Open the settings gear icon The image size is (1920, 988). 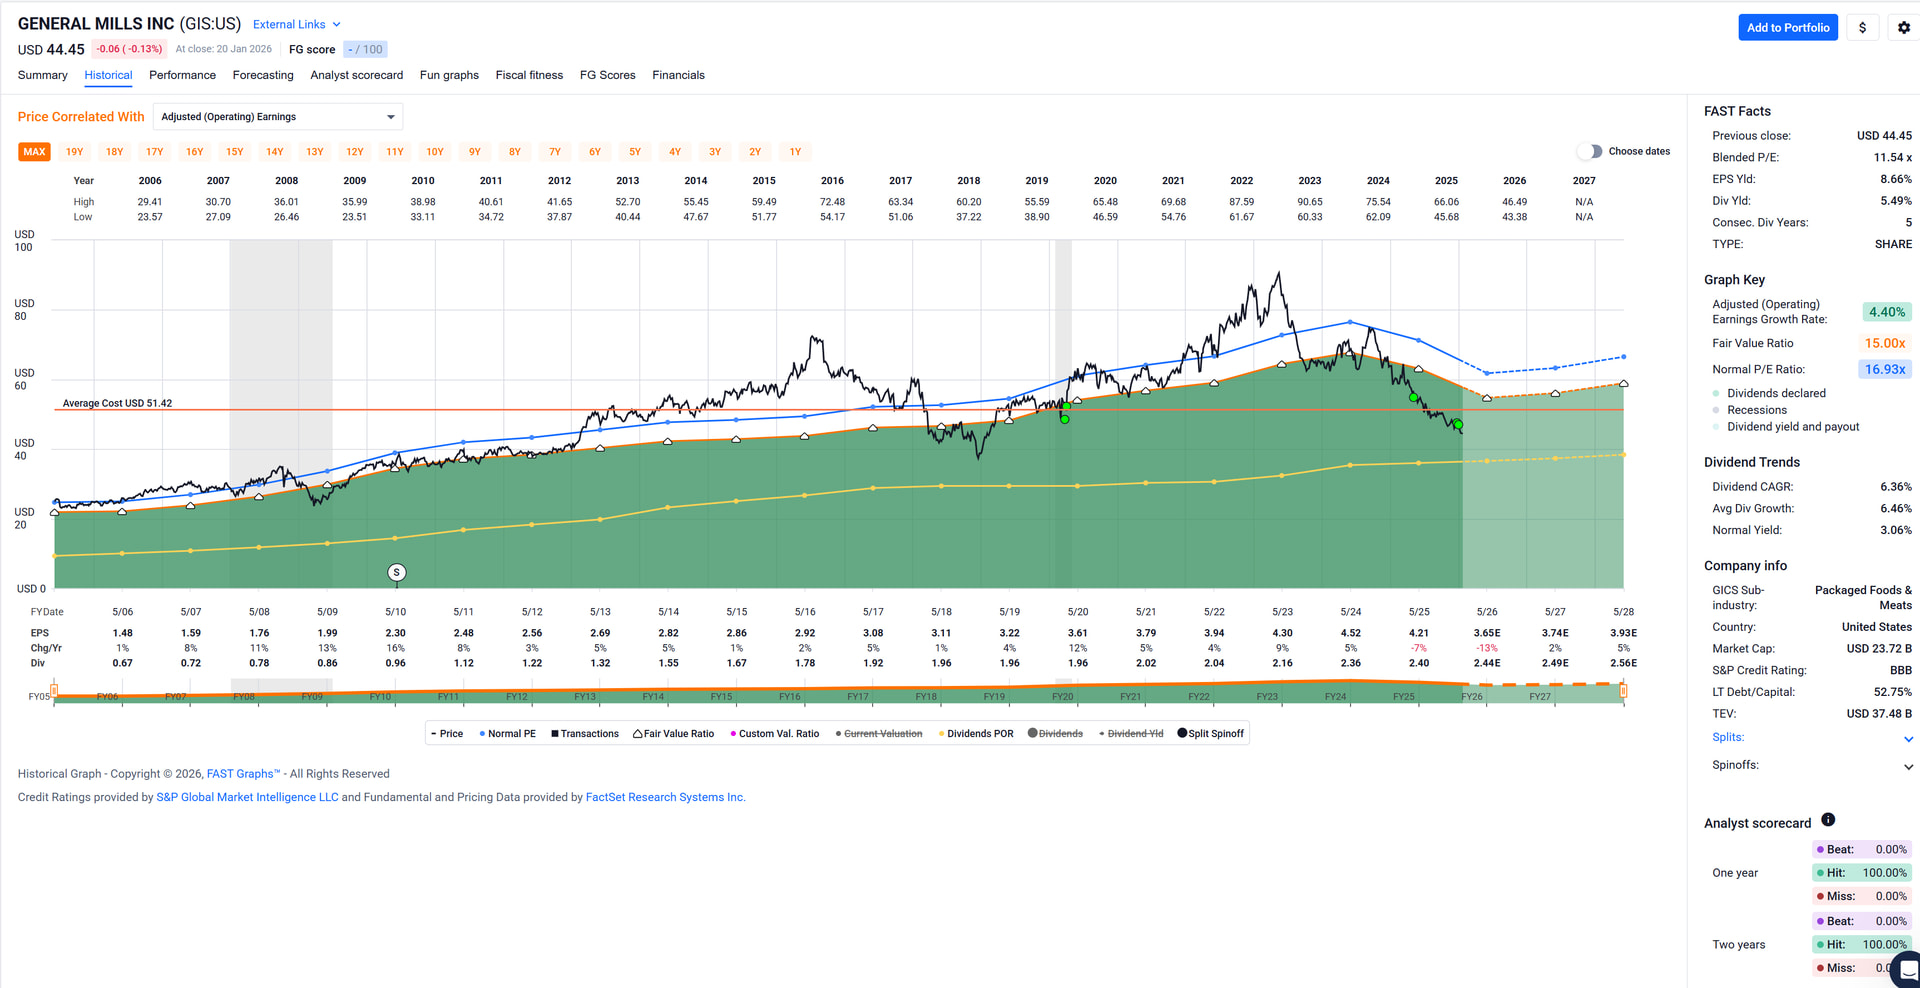(x=1904, y=28)
